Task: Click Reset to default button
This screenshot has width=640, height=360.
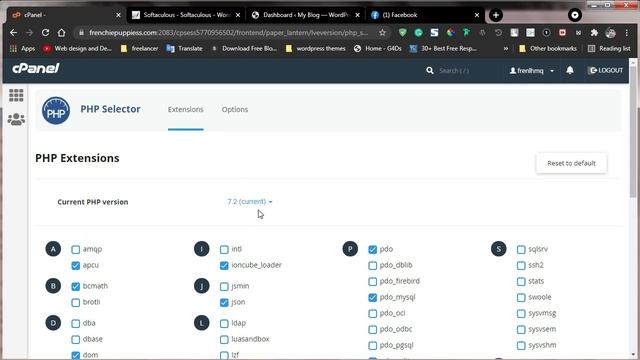Action: click(571, 163)
